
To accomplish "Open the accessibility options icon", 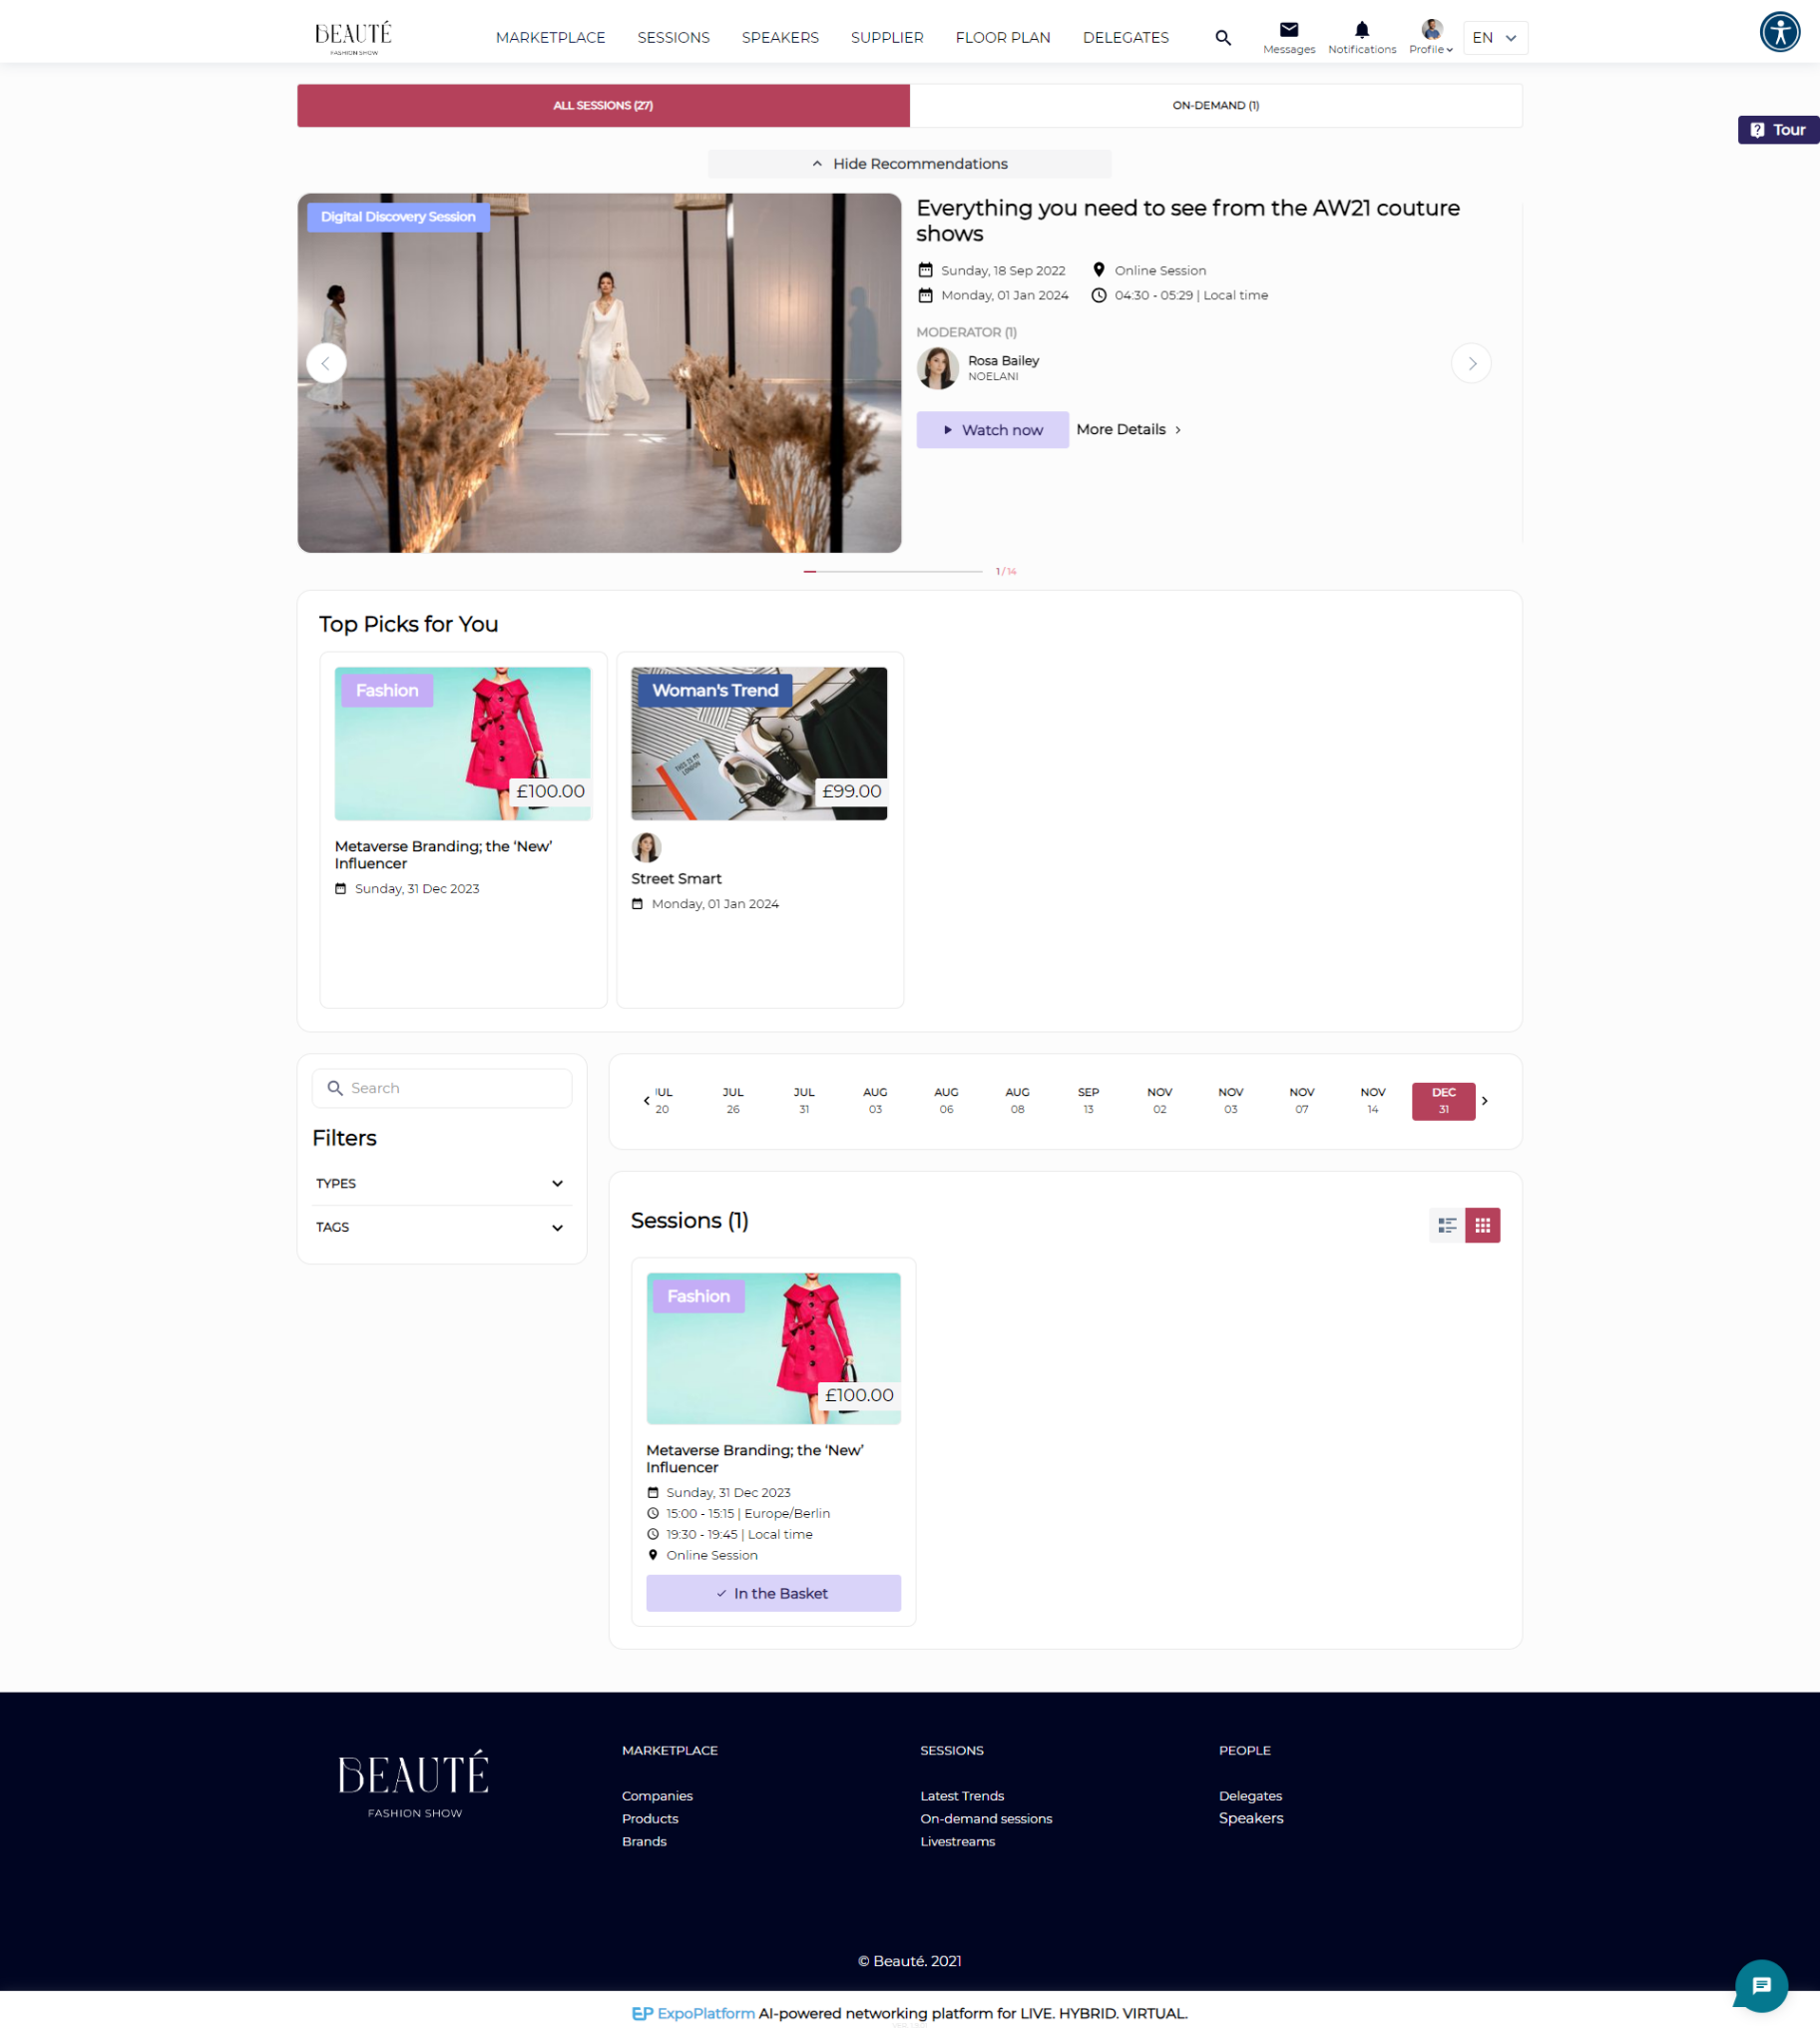I will point(1779,32).
